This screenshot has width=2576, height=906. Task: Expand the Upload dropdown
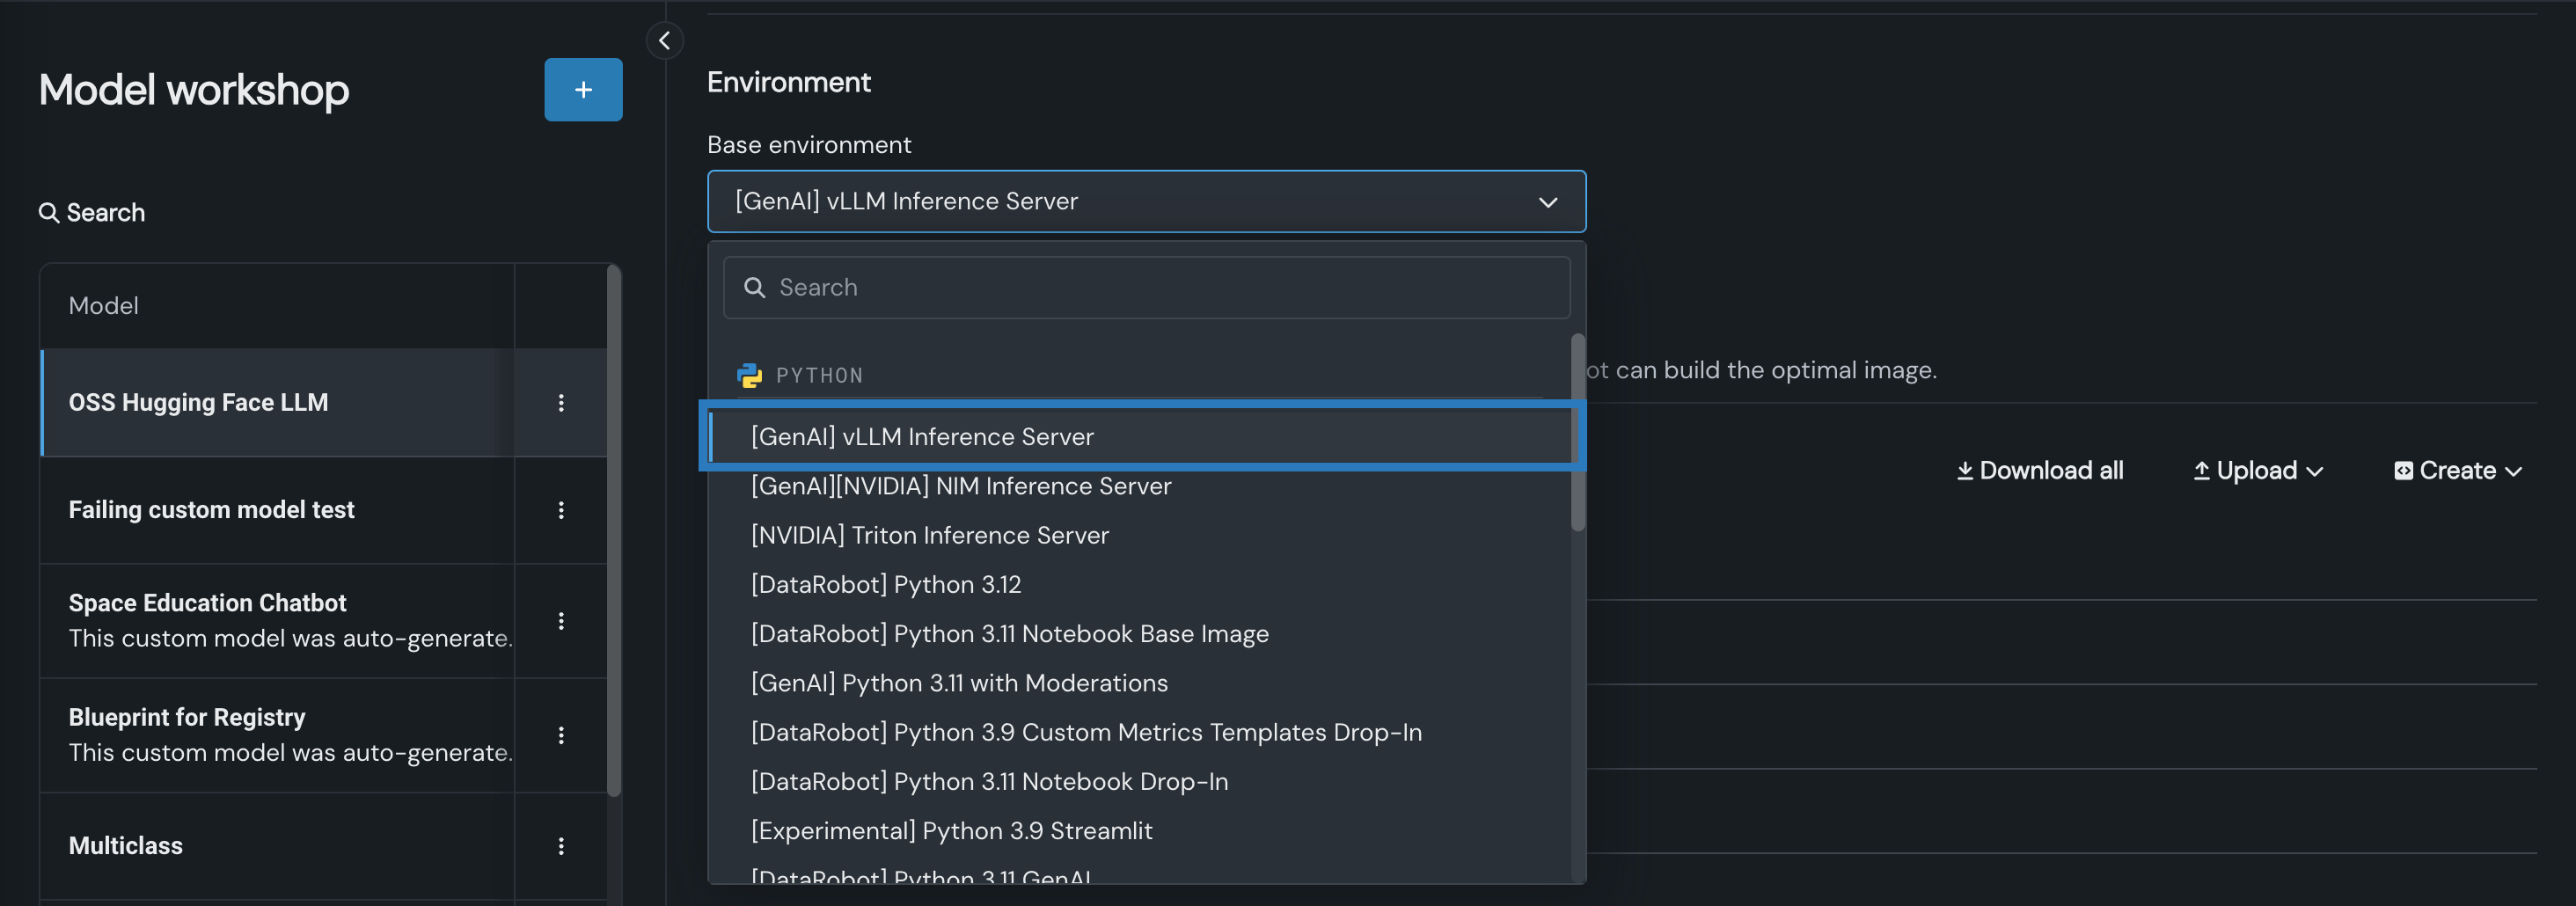coord(2257,471)
